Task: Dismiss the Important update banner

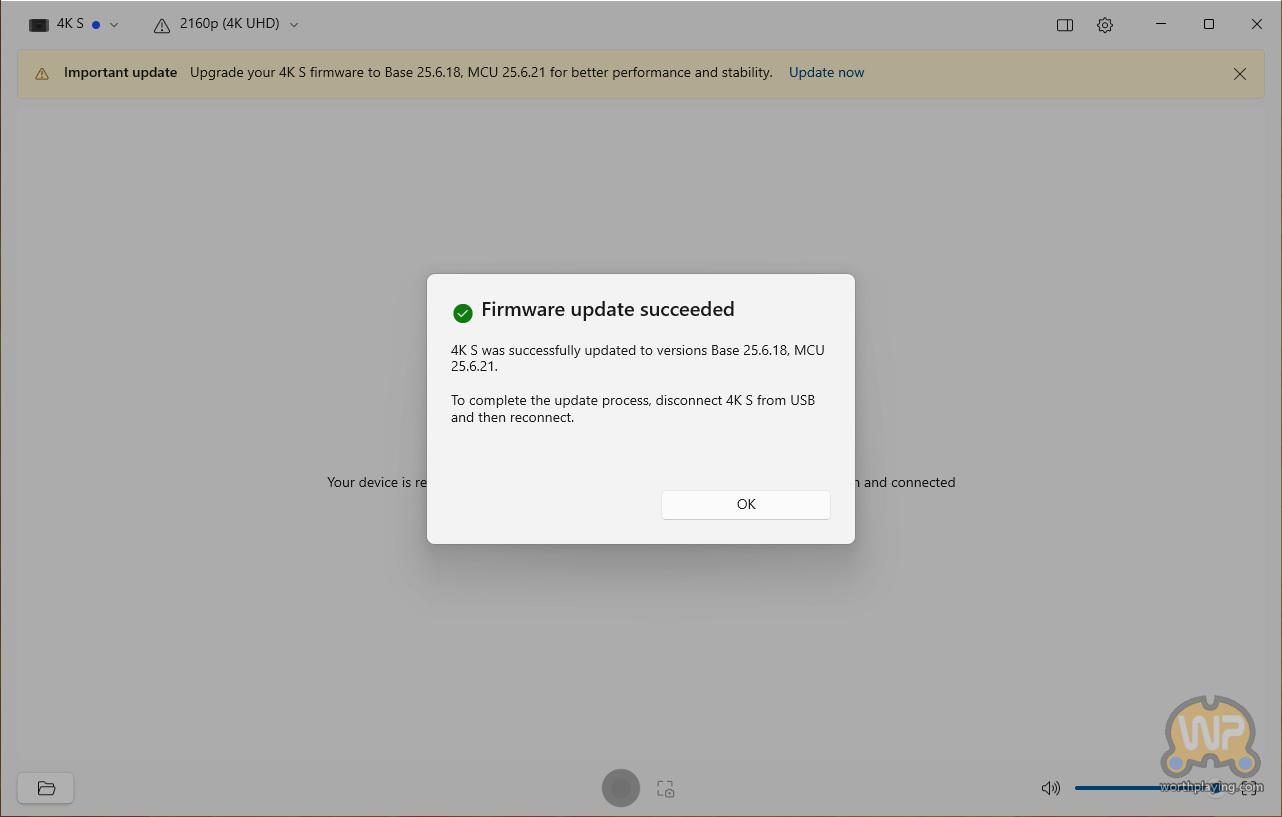Action: 1239,73
